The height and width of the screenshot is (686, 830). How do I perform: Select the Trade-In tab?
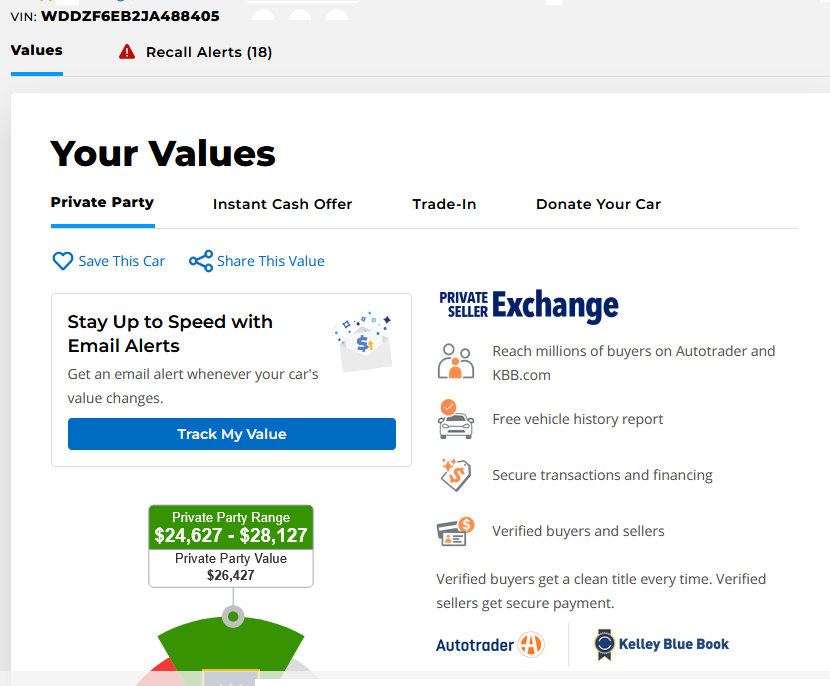444,204
